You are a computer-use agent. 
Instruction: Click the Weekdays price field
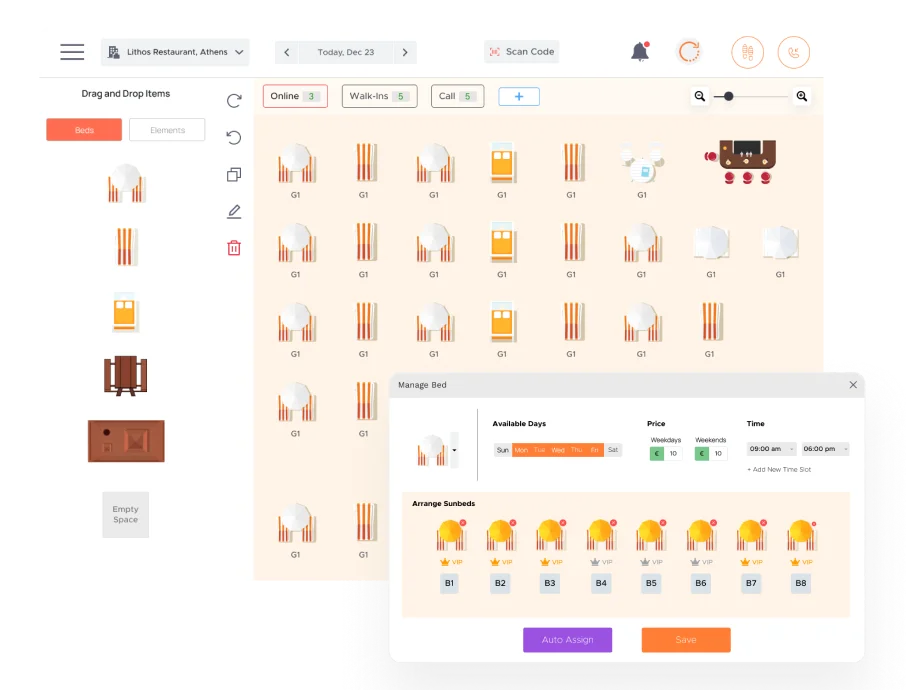666,454
